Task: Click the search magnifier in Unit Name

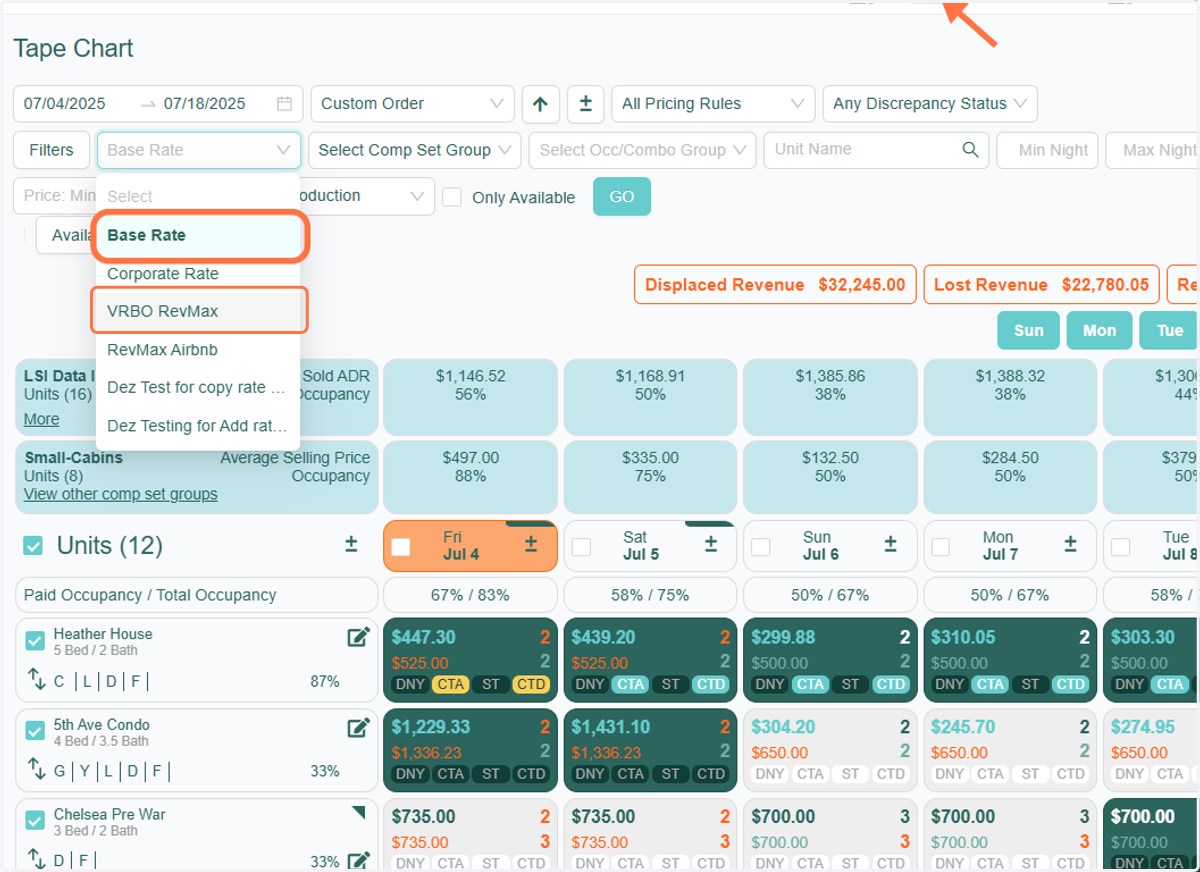Action: point(970,150)
